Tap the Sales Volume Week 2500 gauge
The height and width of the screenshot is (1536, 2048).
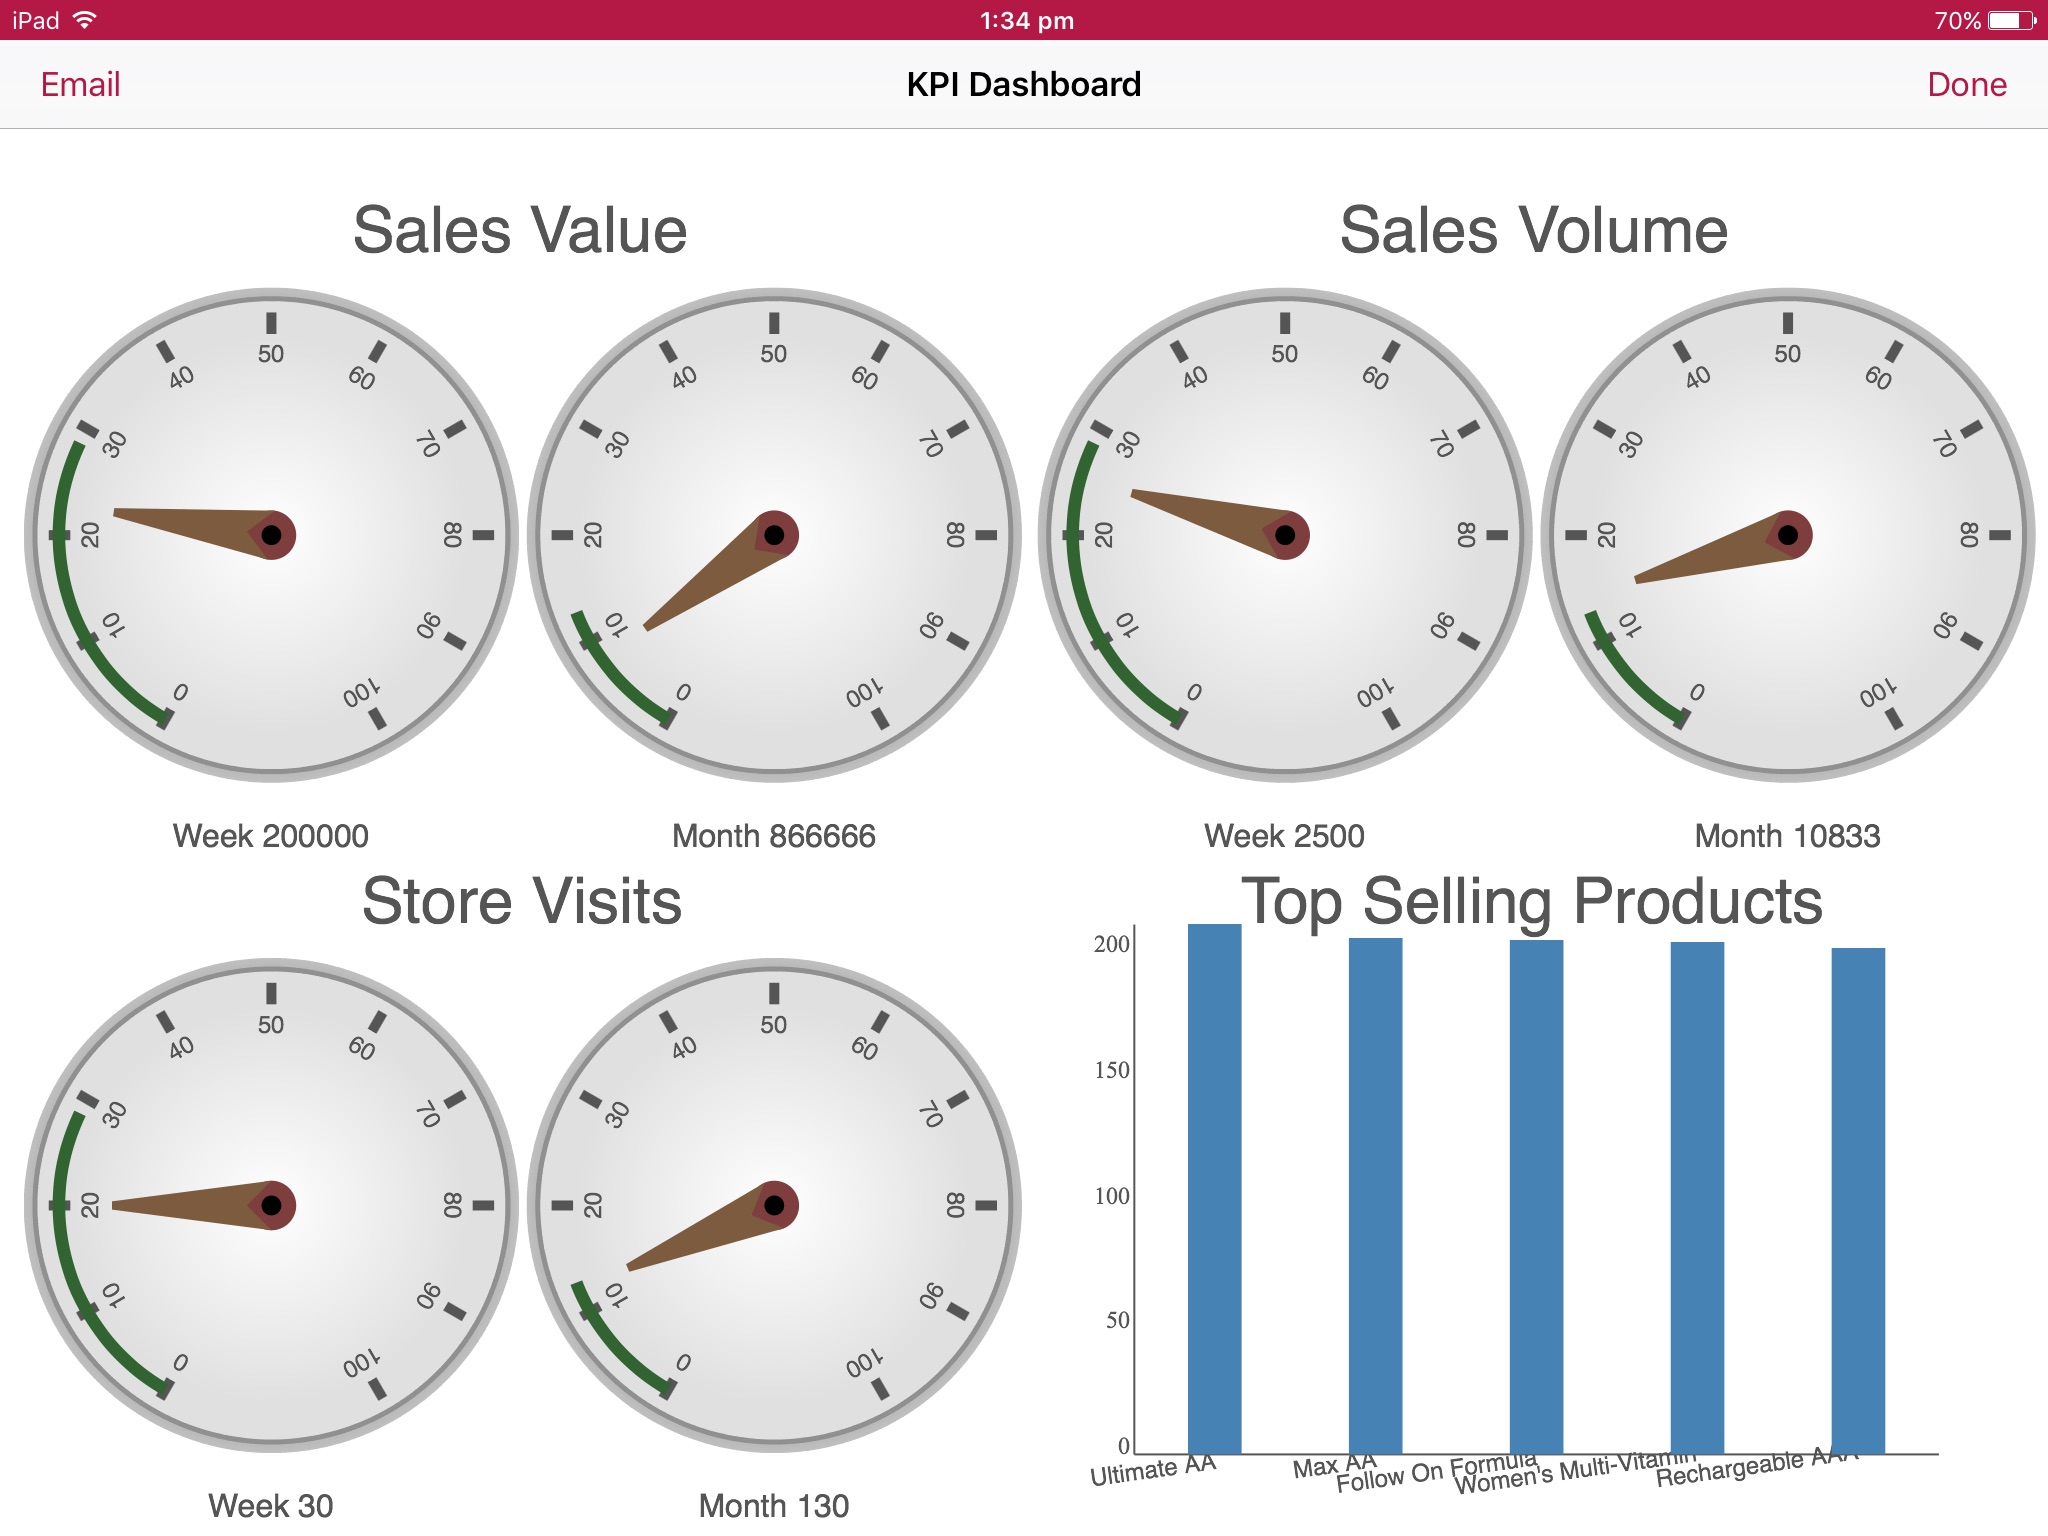(1285, 535)
